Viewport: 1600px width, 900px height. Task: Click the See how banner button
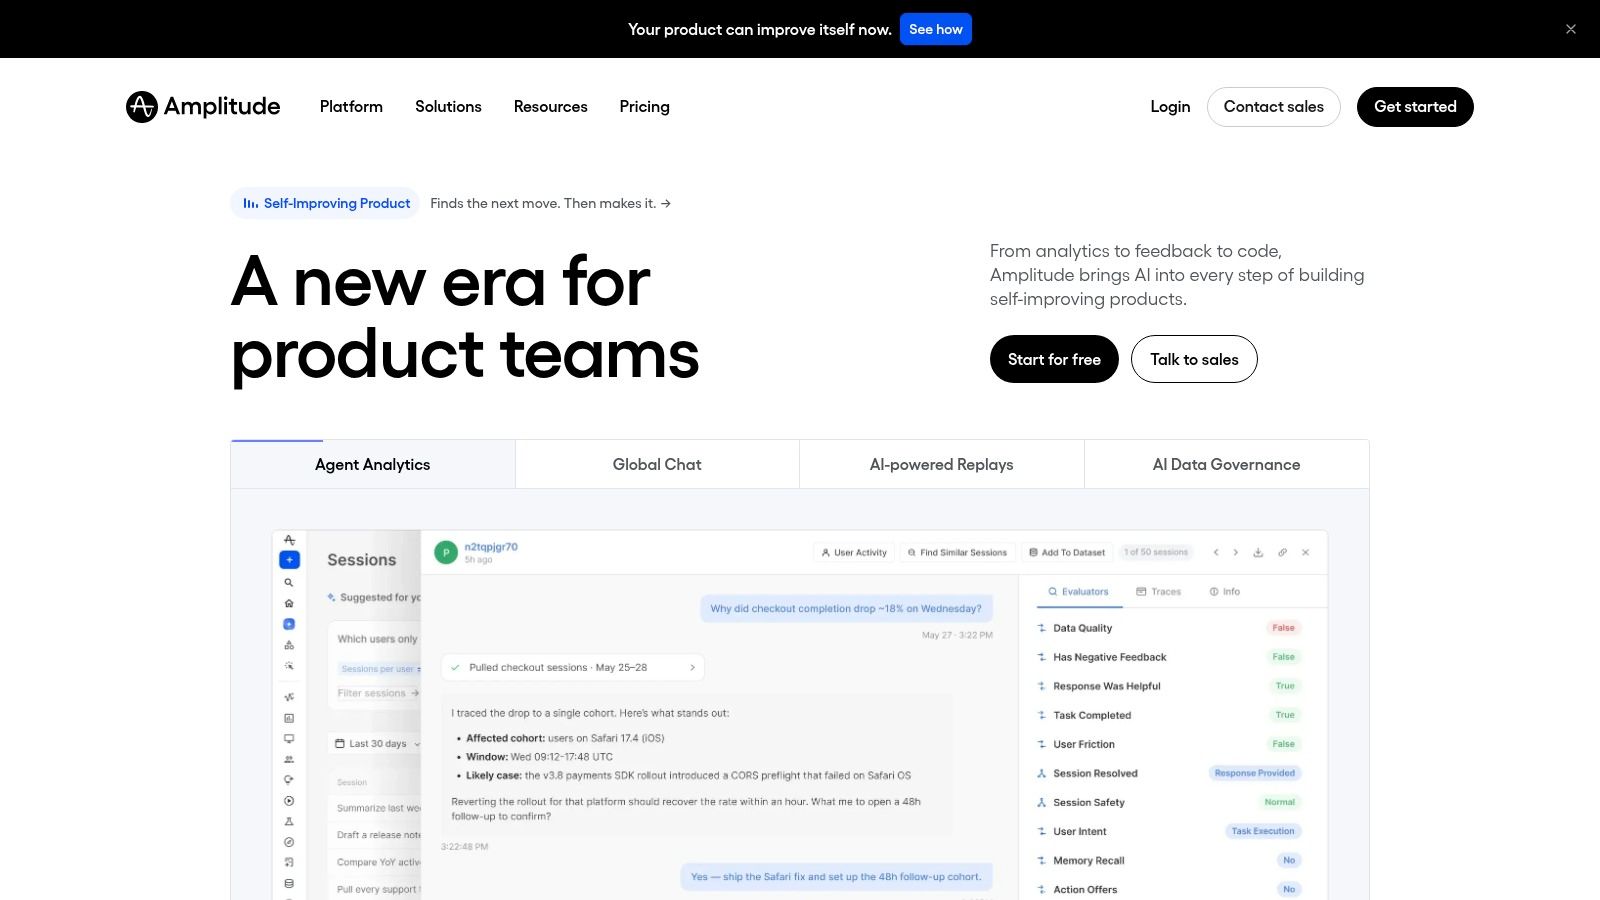(936, 29)
